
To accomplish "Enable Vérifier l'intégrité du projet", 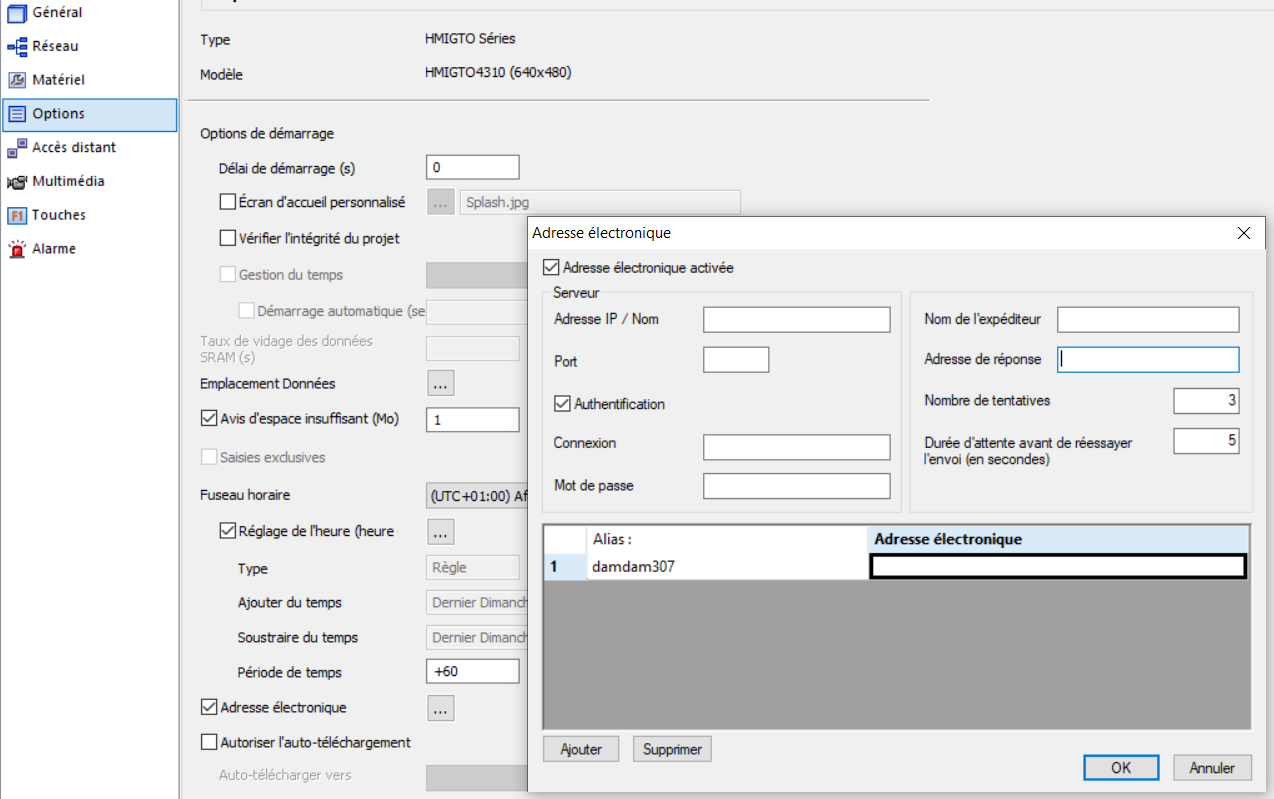I will 227,238.
